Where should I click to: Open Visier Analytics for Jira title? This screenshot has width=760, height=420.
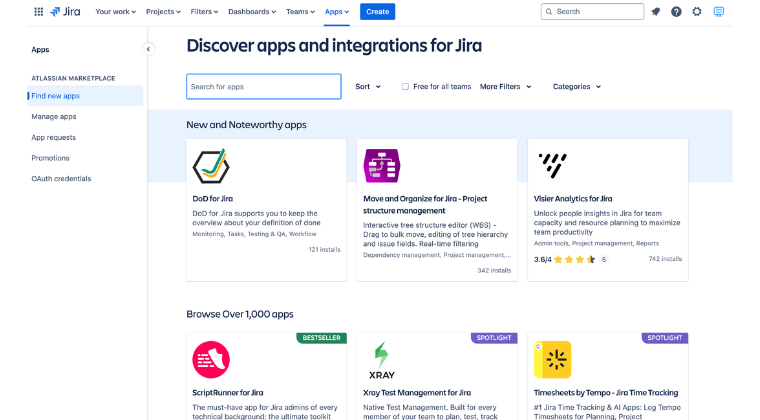point(573,199)
